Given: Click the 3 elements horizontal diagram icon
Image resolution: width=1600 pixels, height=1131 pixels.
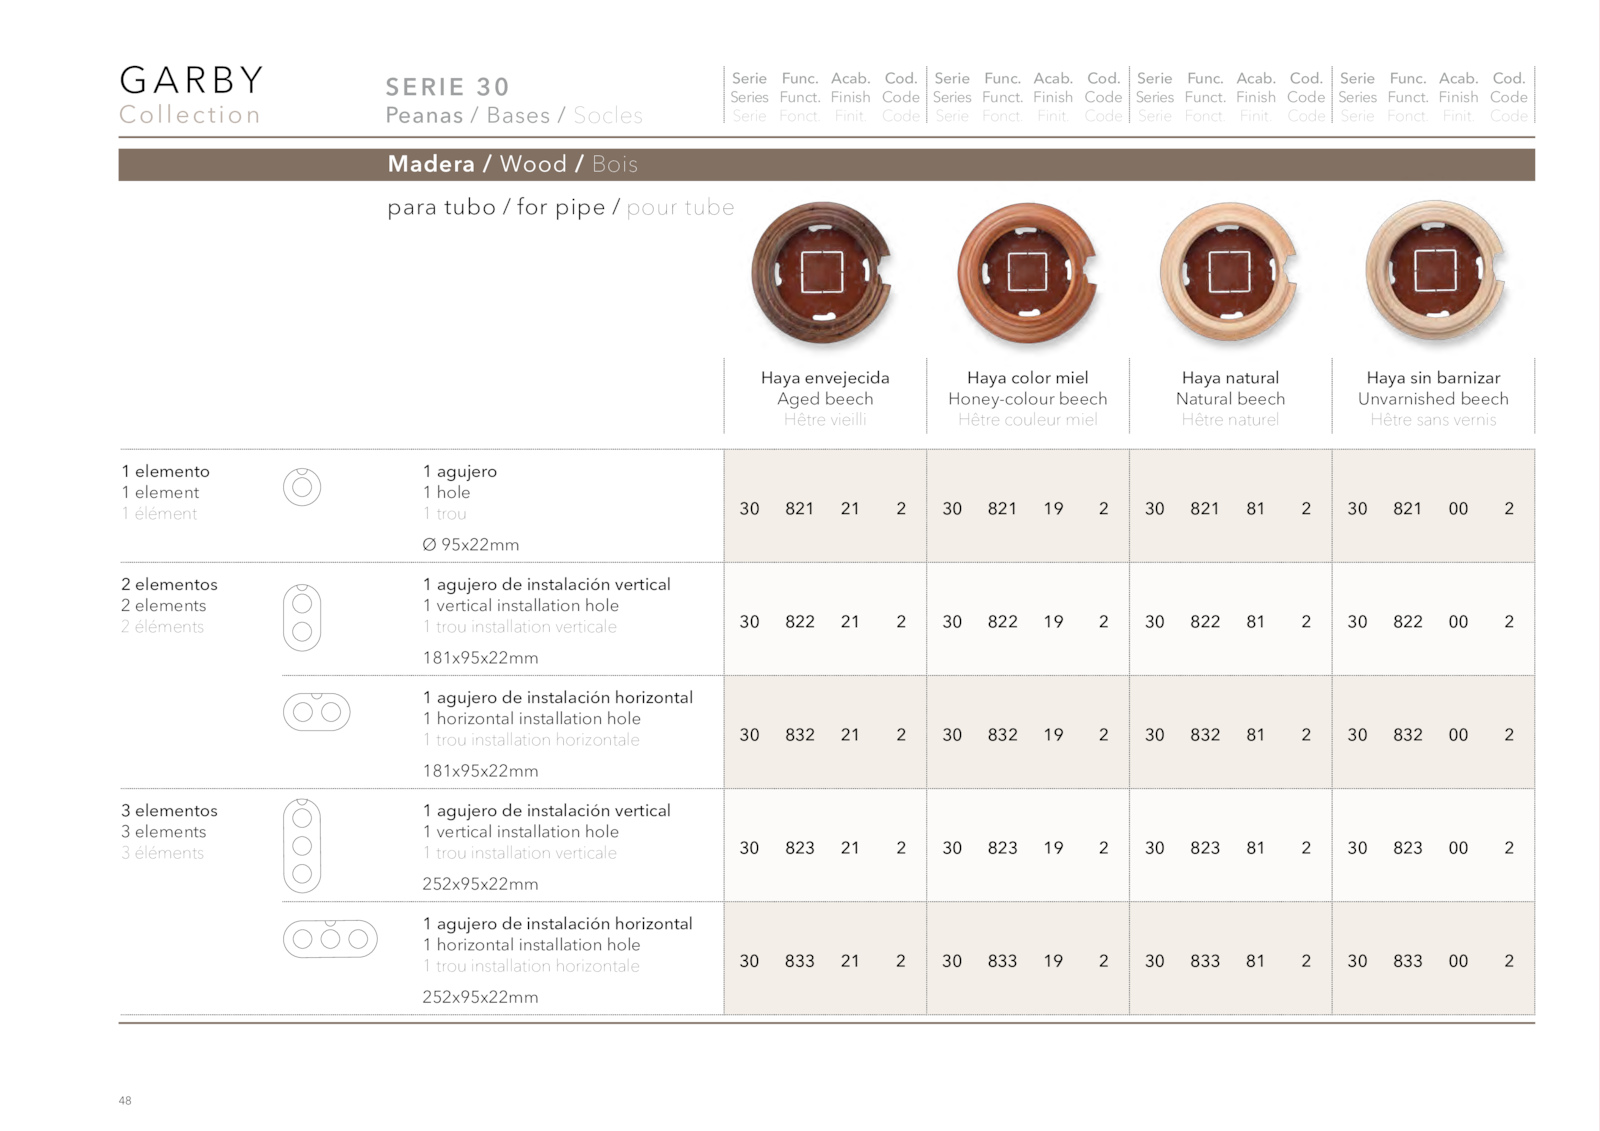Looking at the screenshot, I should point(330,939).
